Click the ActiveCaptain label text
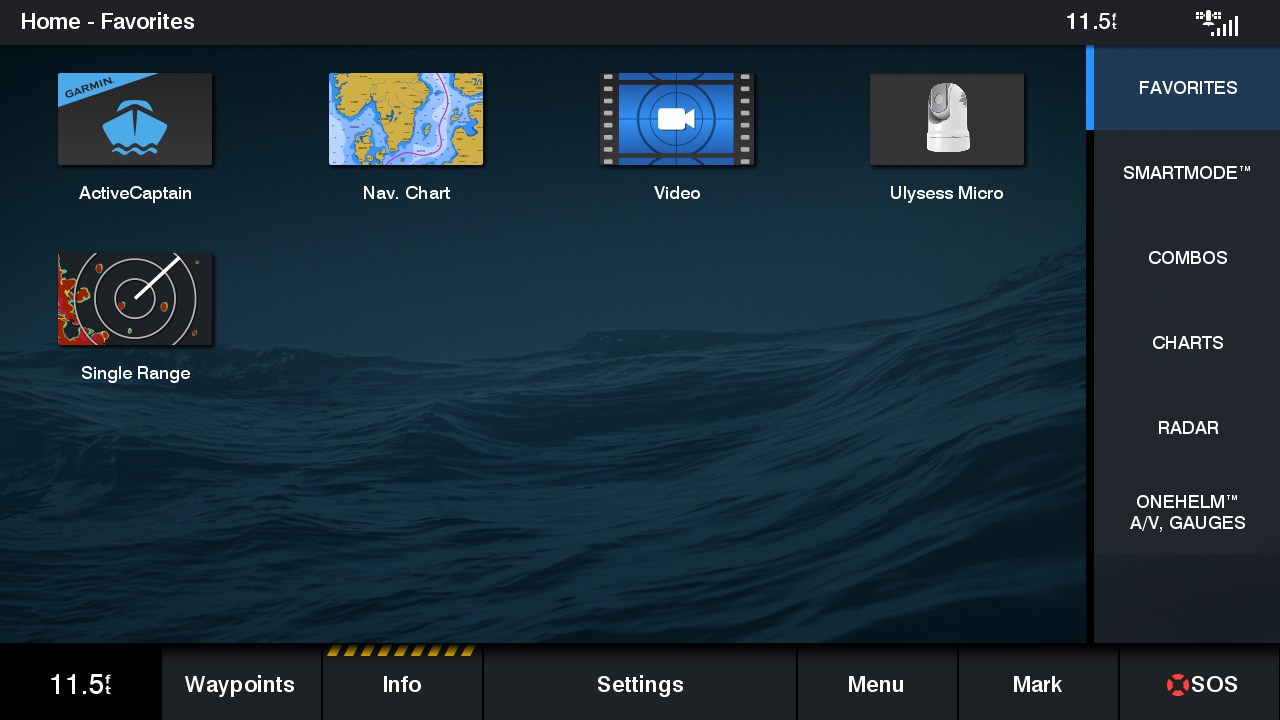Image resolution: width=1280 pixels, height=720 pixels. 135,193
